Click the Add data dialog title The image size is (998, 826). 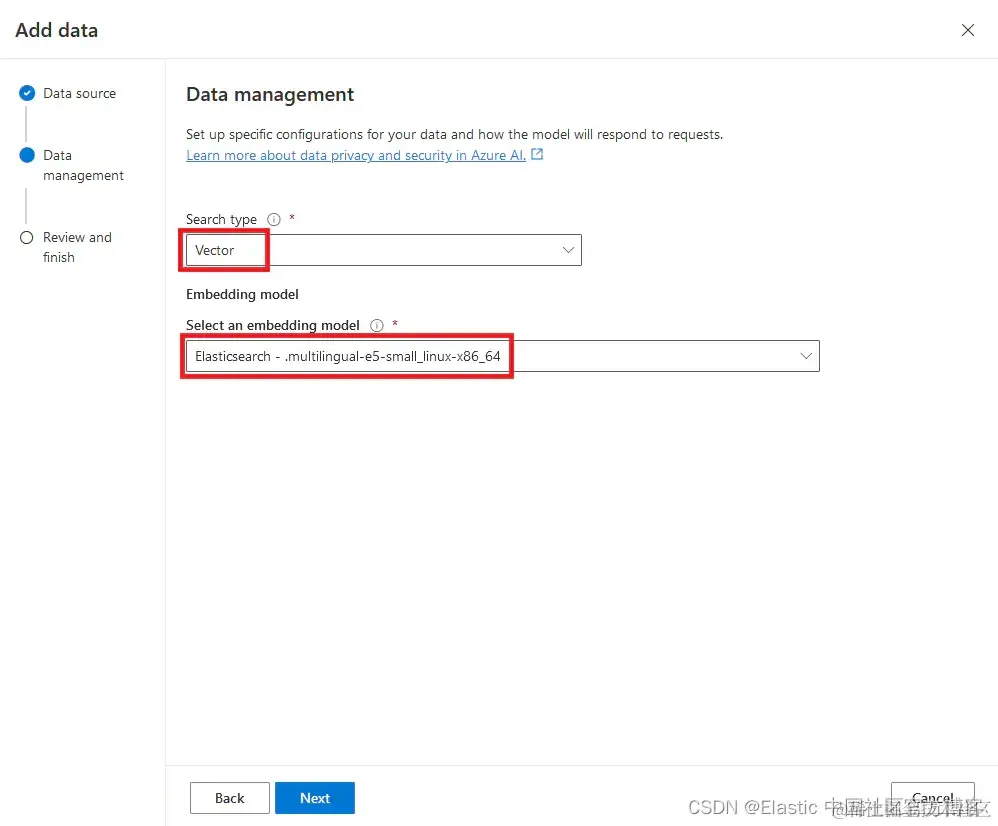57,31
